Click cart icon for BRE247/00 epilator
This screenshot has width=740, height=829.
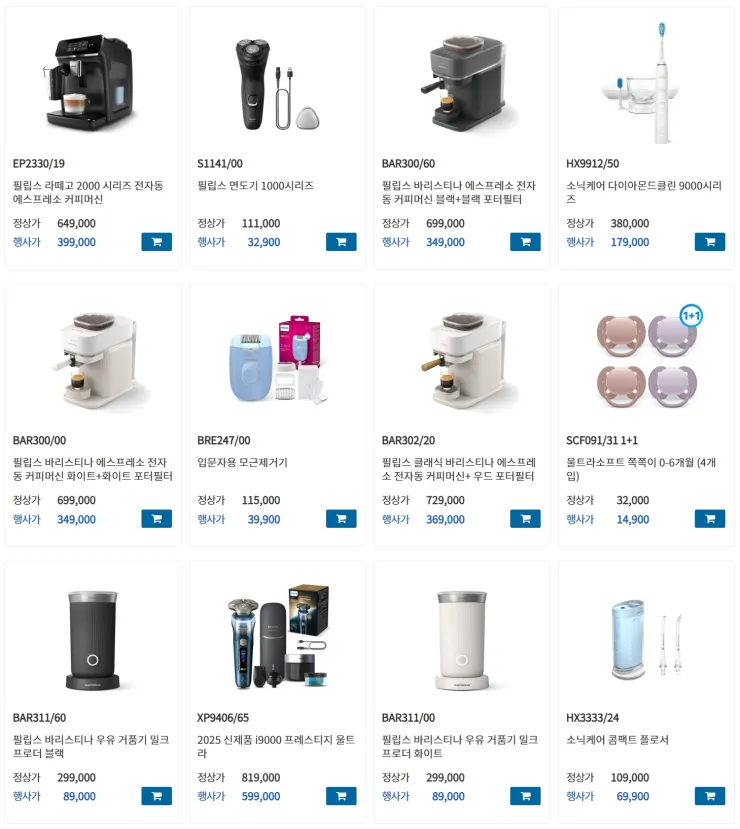pos(341,519)
